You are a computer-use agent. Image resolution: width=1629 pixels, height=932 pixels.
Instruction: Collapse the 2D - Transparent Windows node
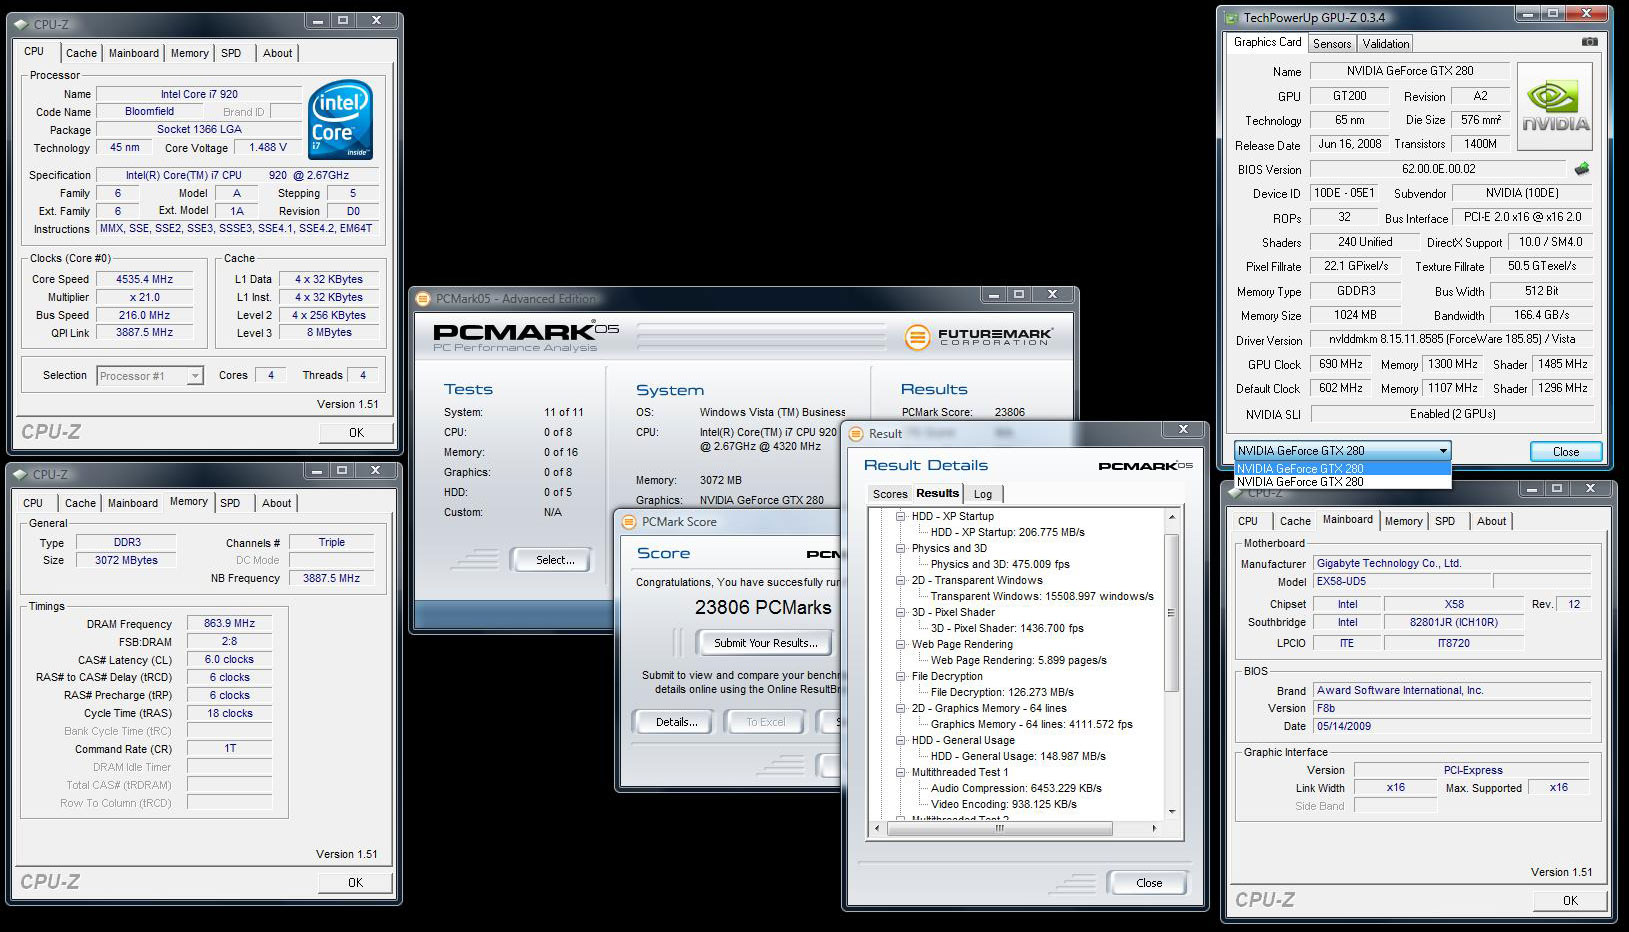coord(900,580)
